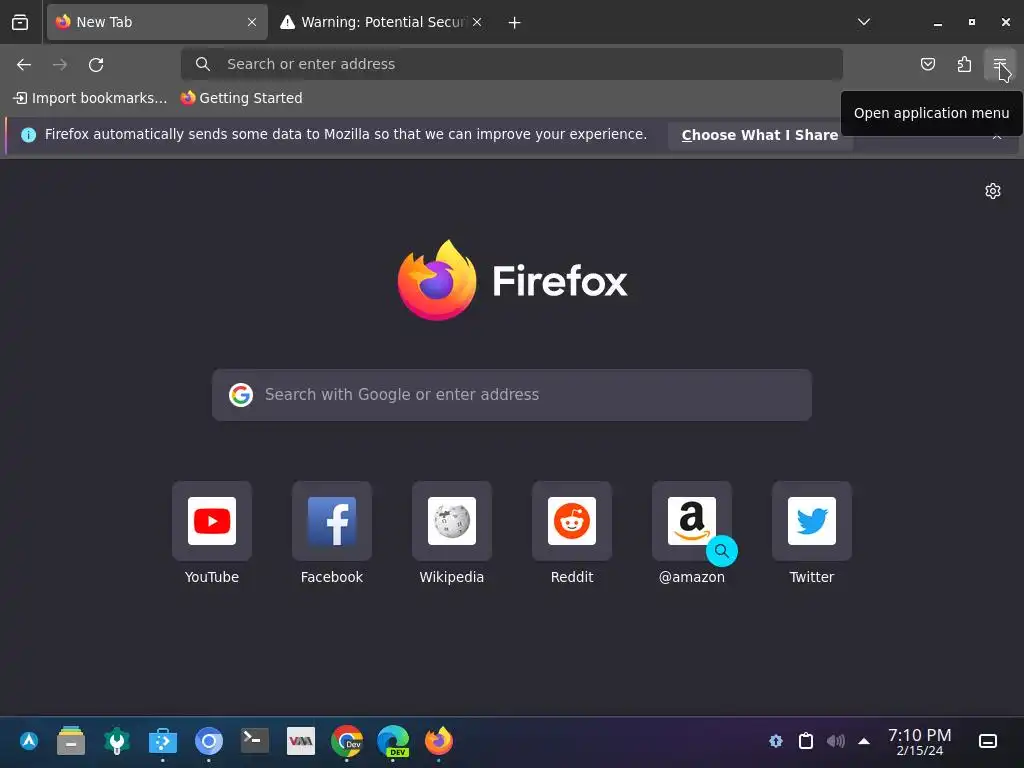Viewport: 1024px width, 768px height.
Task: Open file manager from taskbar
Action: 71,741
